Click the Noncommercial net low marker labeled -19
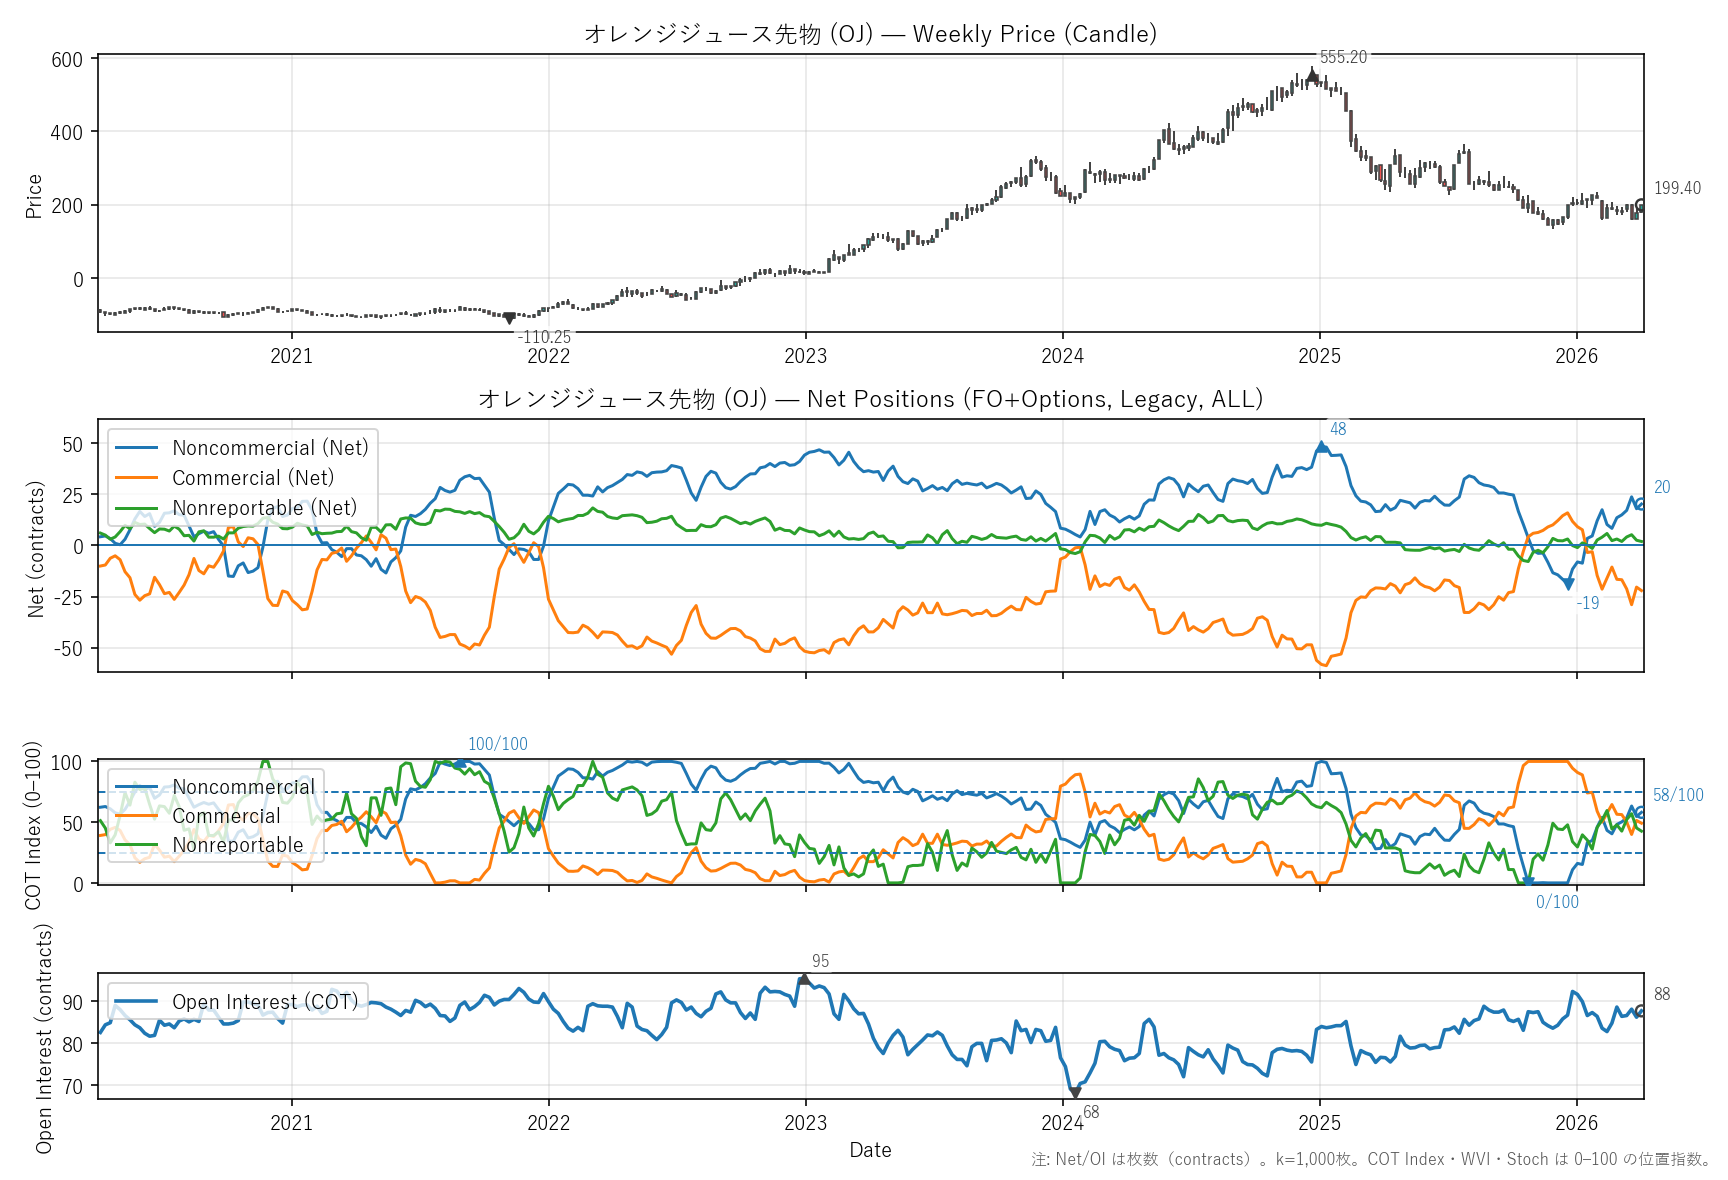The height and width of the screenshot is (1180, 1728). point(1569,584)
